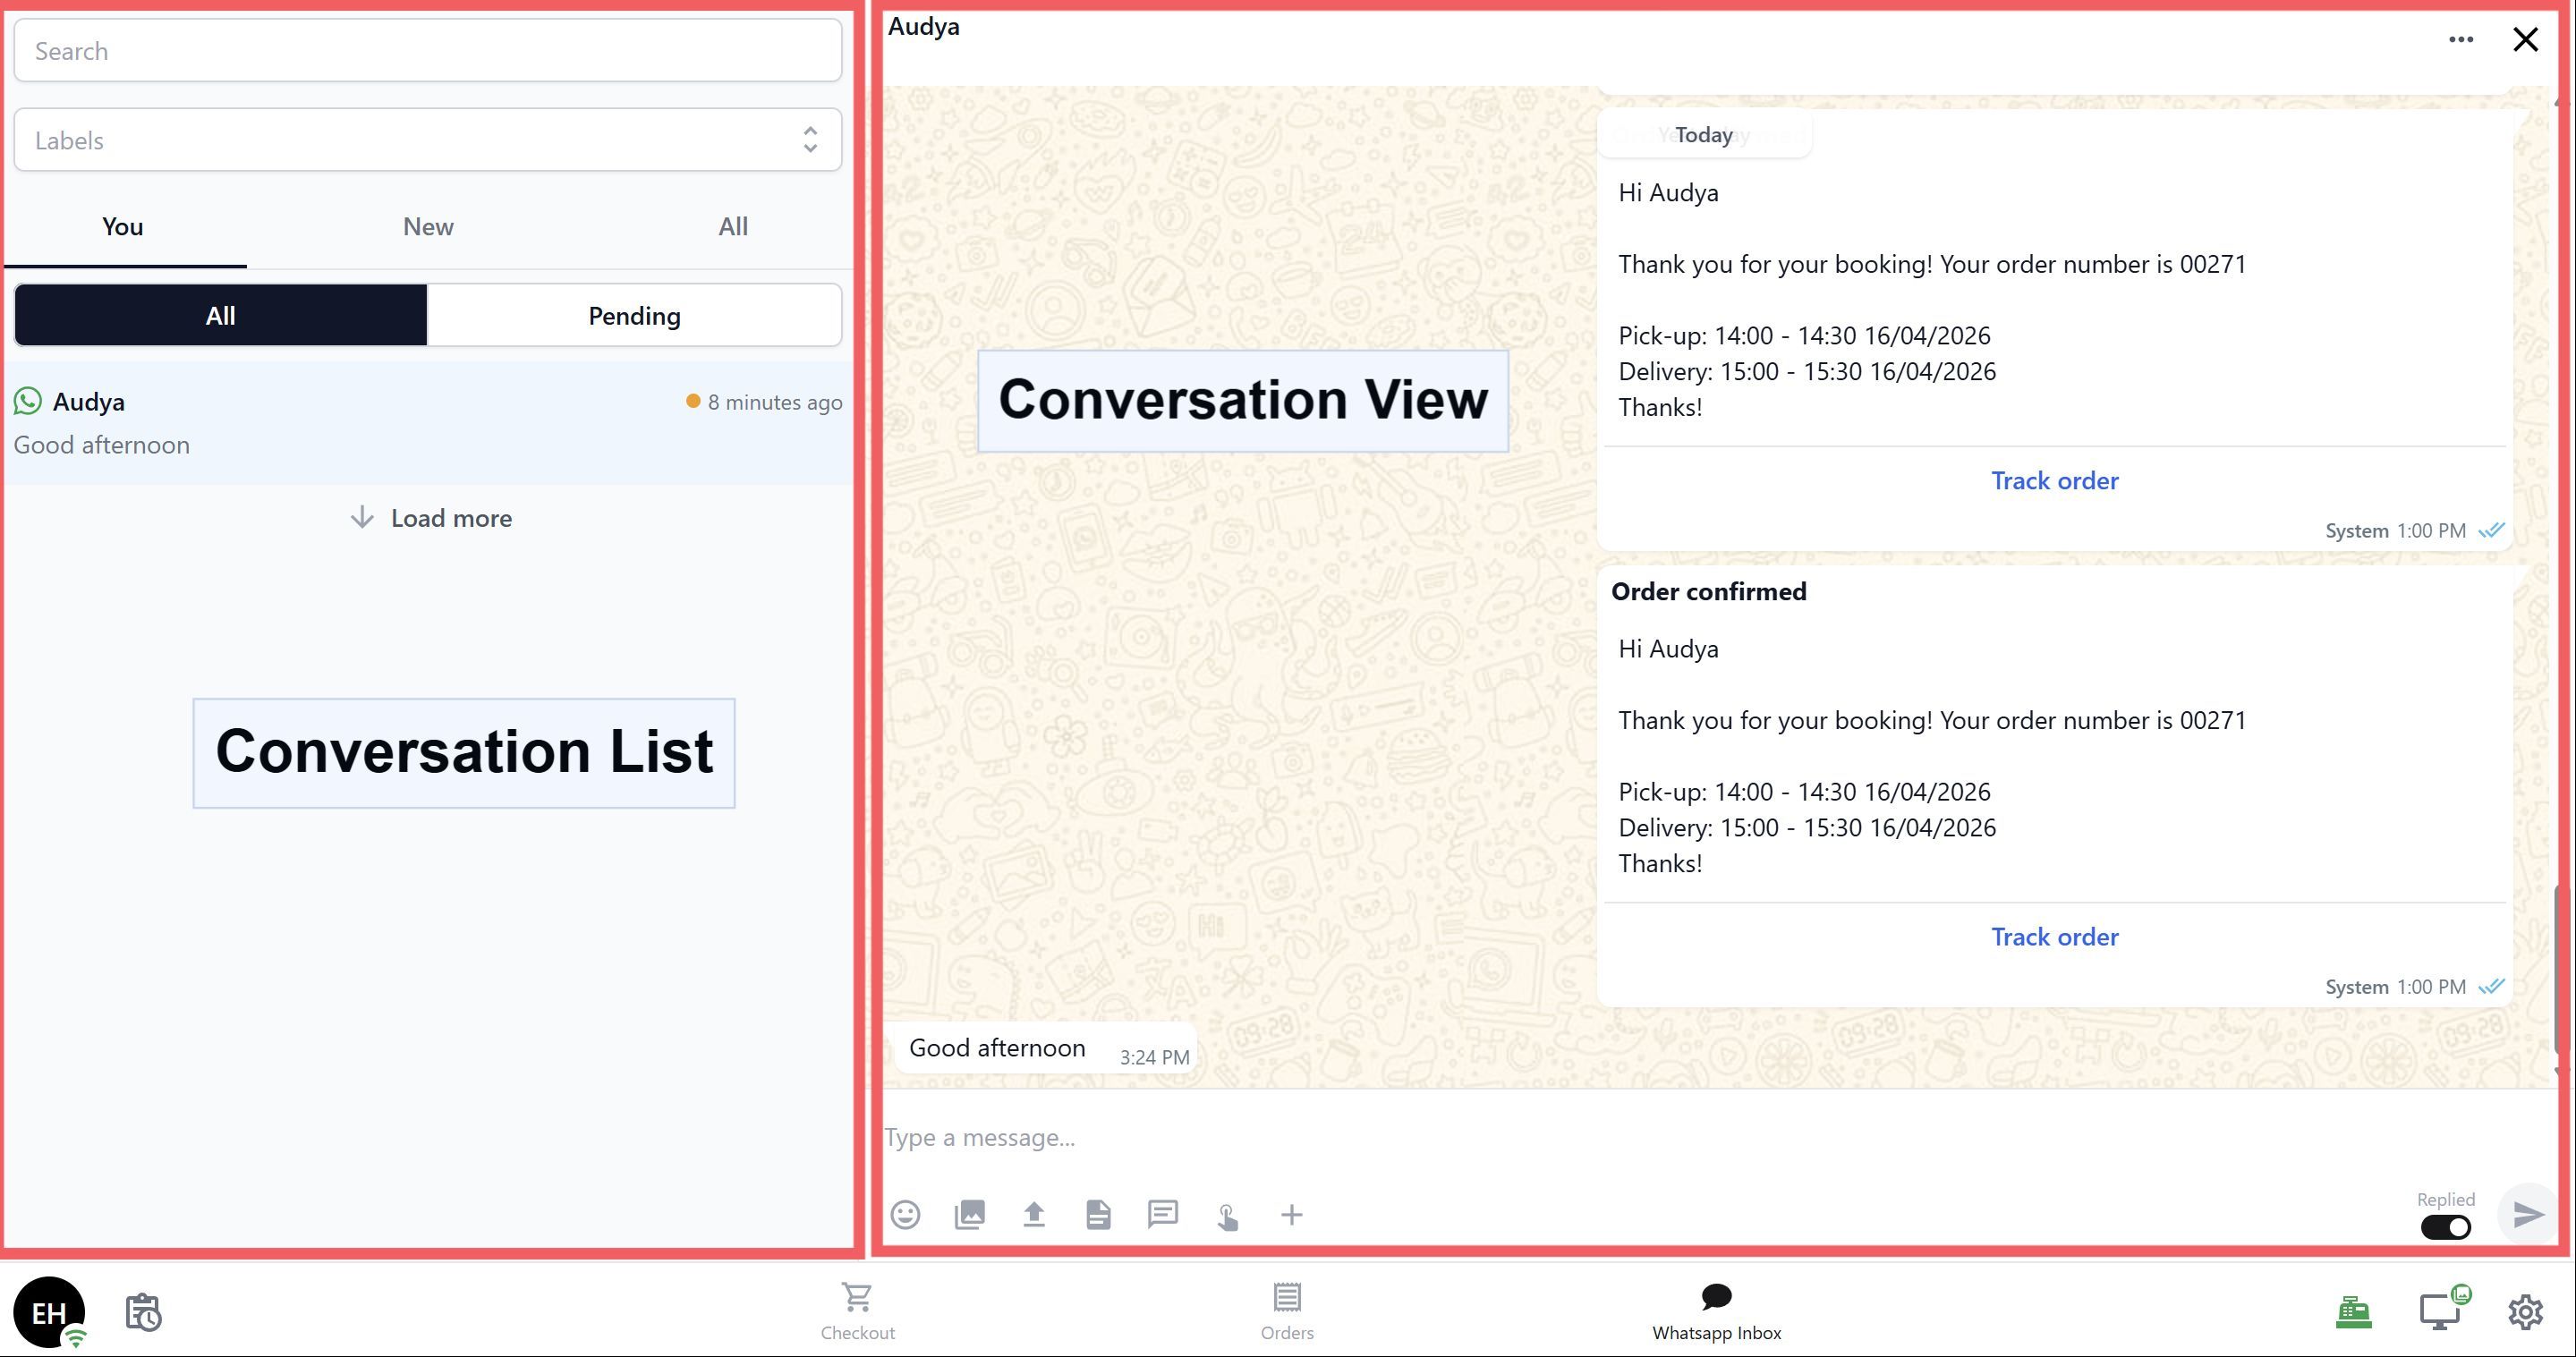Viewport: 2576px width, 1357px height.
Task: Open quick reply message icon
Action: (1162, 1214)
